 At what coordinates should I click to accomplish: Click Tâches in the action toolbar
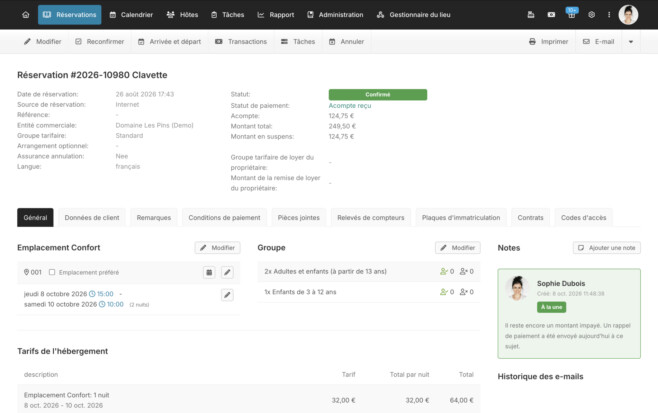pos(298,42)
